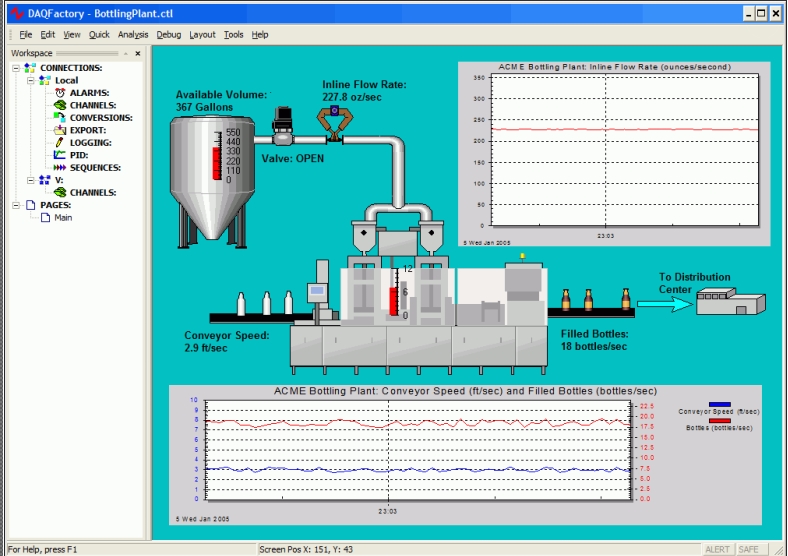Select the CONVERSIONS: tree item
The height and width of the screenshot is (556, 788).
(x=101, y=118)
